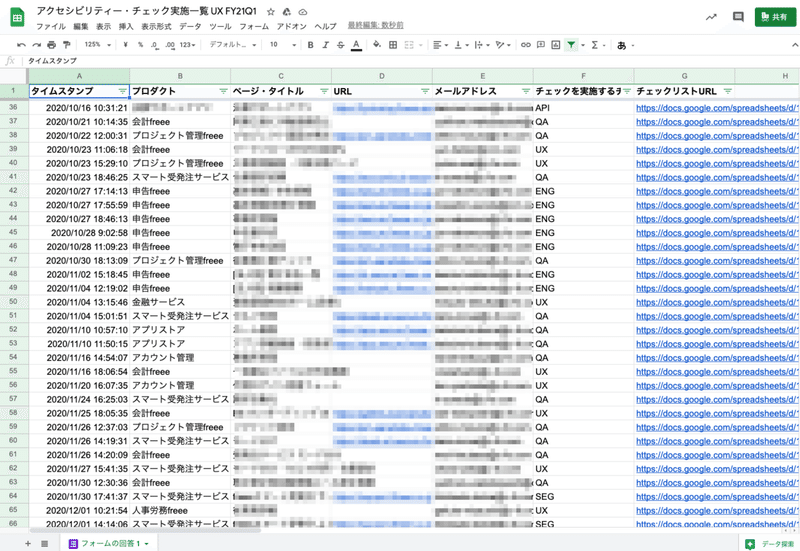Click the 最終編集 last edit link

[376, 25]
